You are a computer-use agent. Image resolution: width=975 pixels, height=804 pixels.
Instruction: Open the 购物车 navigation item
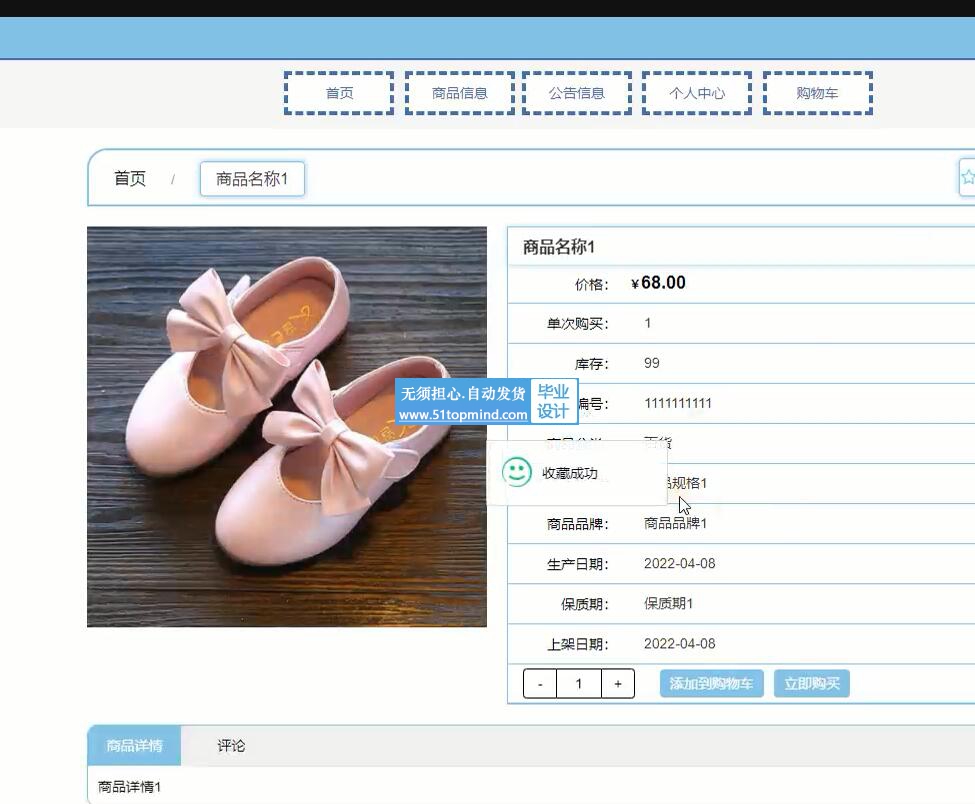(818, 93)
